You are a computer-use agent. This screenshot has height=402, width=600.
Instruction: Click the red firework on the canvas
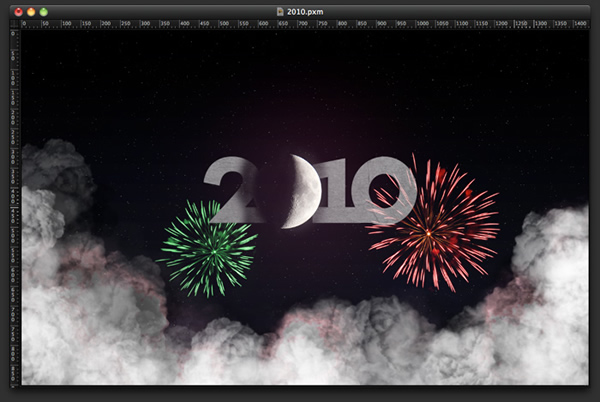pos(432,223)
